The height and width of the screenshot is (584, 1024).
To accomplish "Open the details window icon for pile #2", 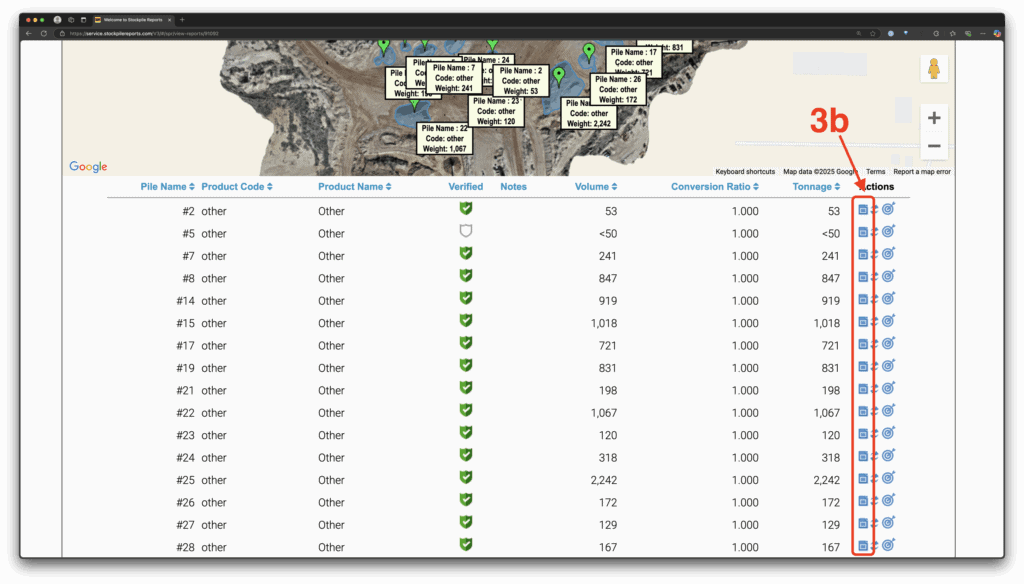I will click(x=863, y=210).
